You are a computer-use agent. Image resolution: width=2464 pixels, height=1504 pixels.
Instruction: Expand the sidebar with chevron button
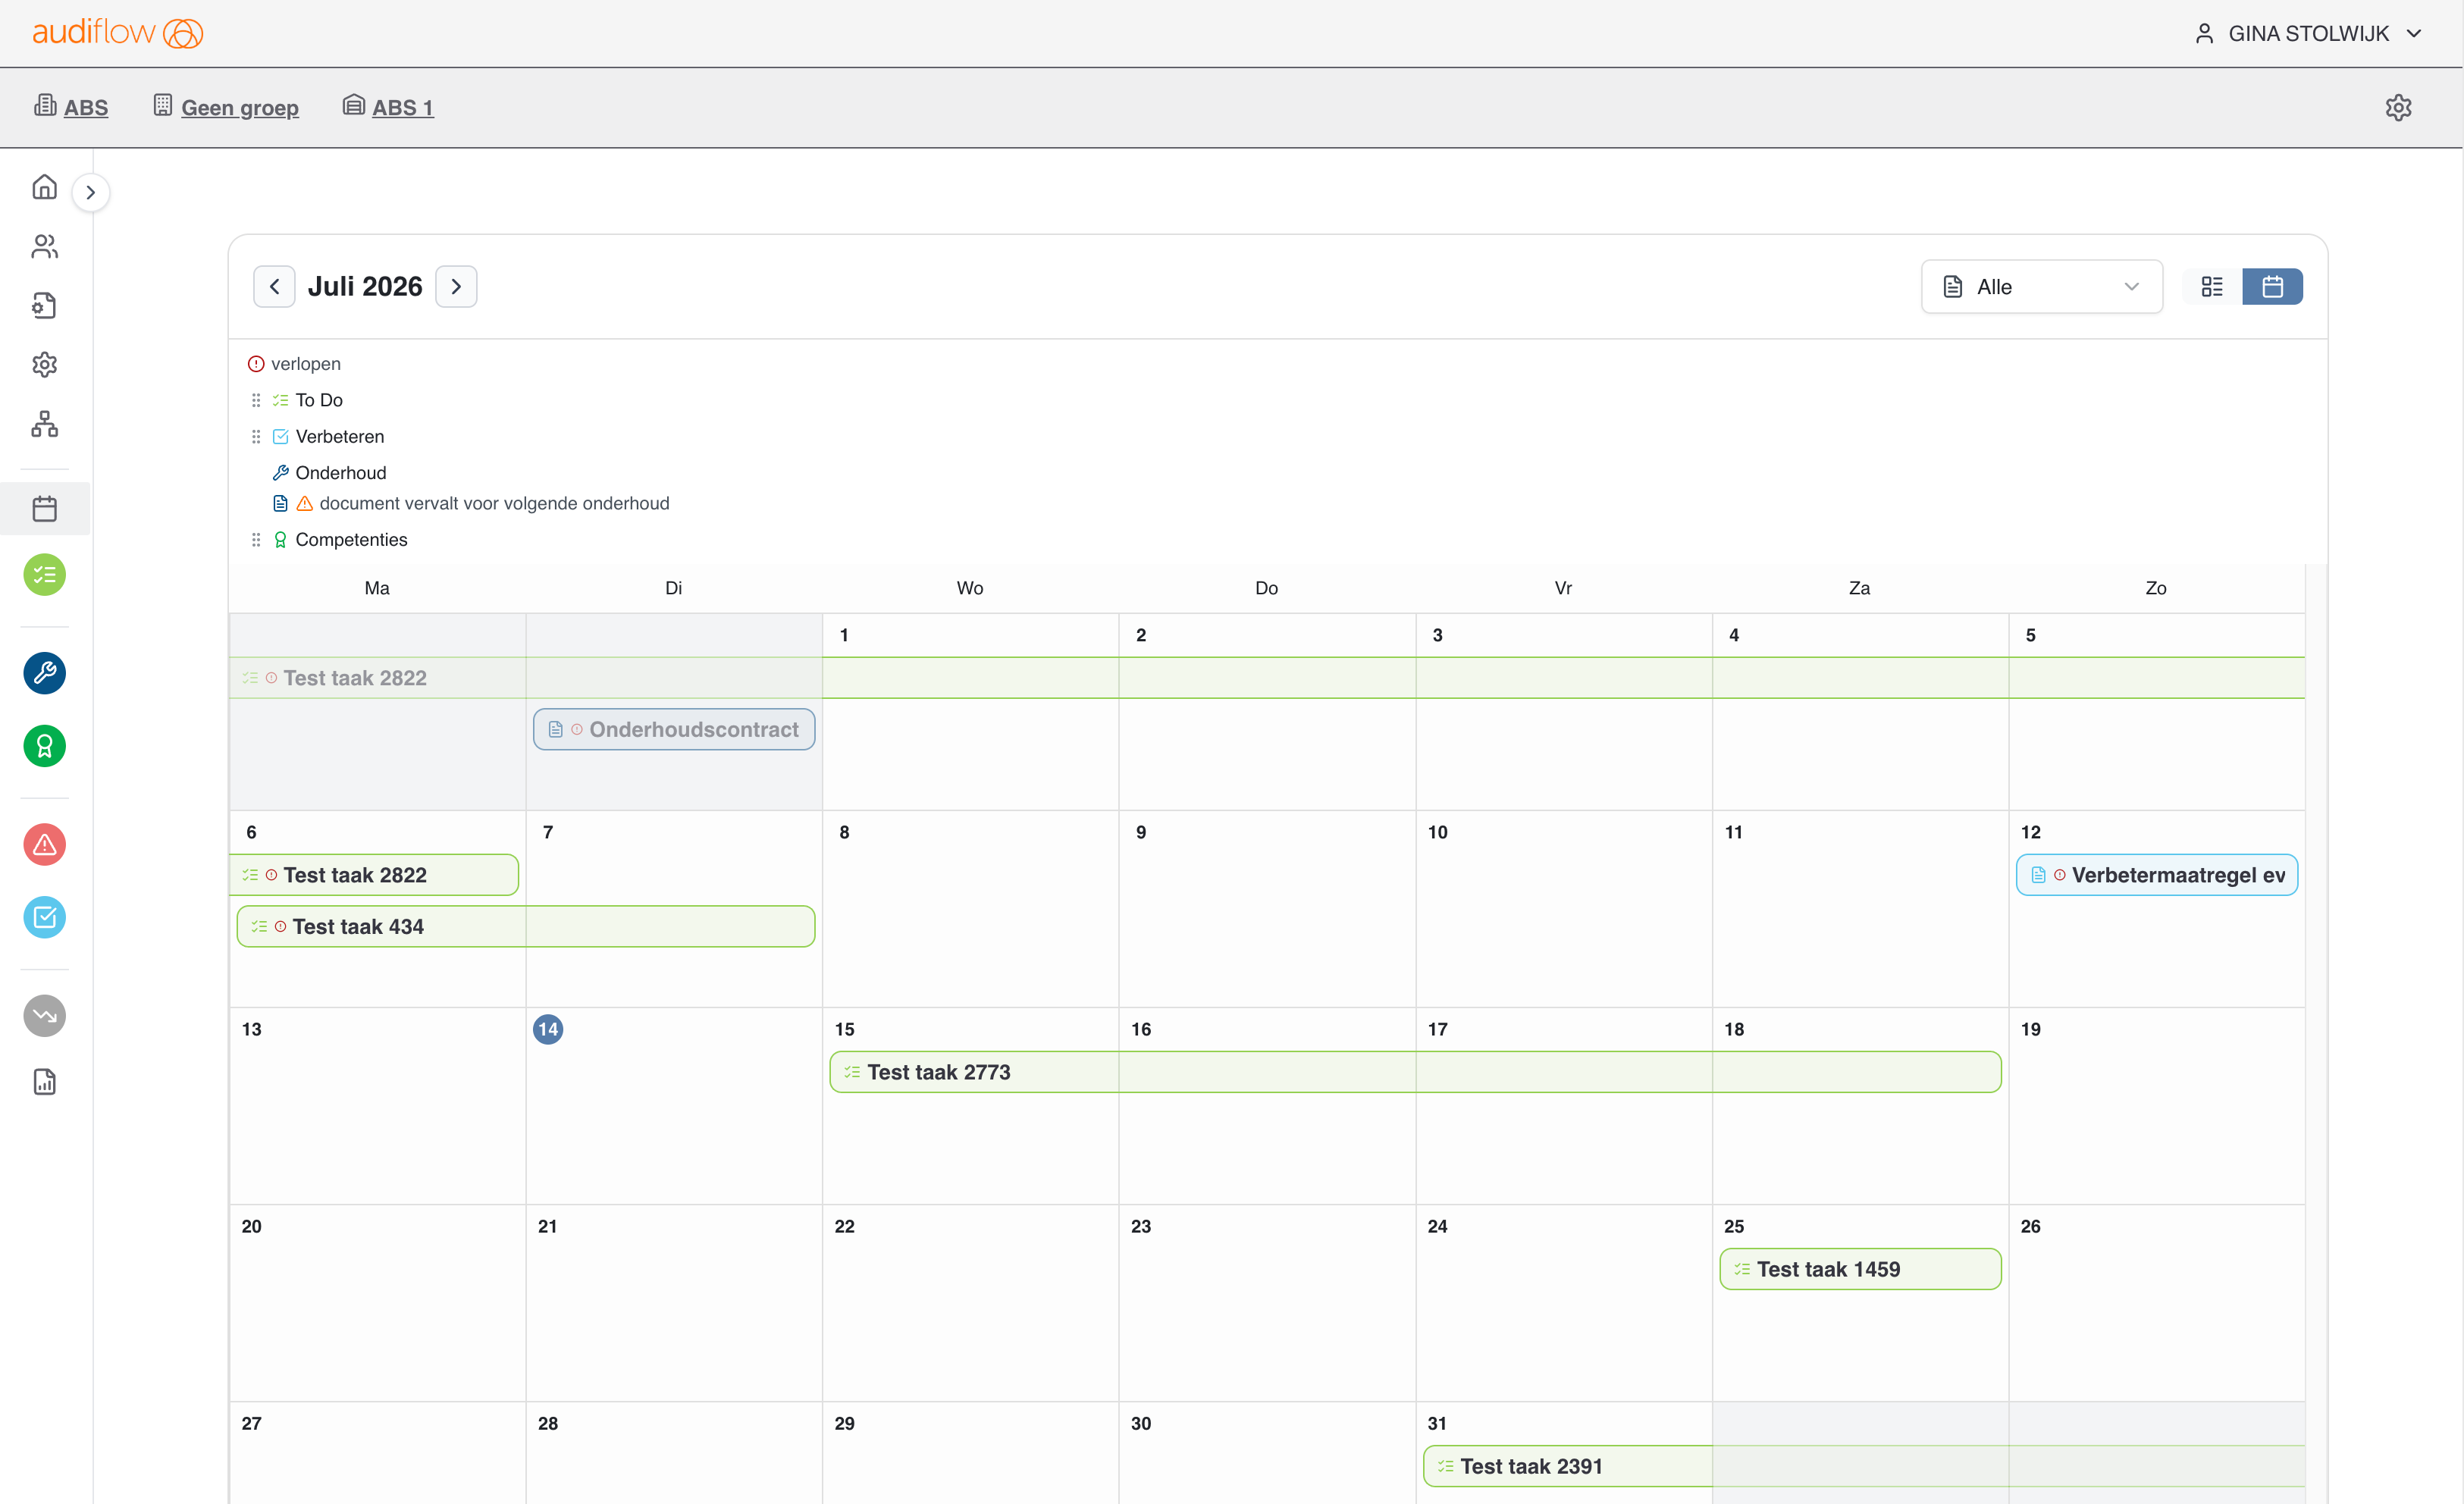coord(91,192)
